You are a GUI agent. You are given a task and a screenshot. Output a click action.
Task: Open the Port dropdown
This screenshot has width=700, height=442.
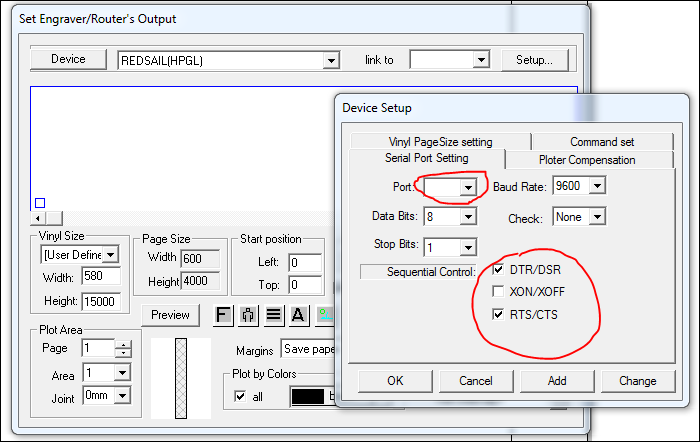pos(468,188)
